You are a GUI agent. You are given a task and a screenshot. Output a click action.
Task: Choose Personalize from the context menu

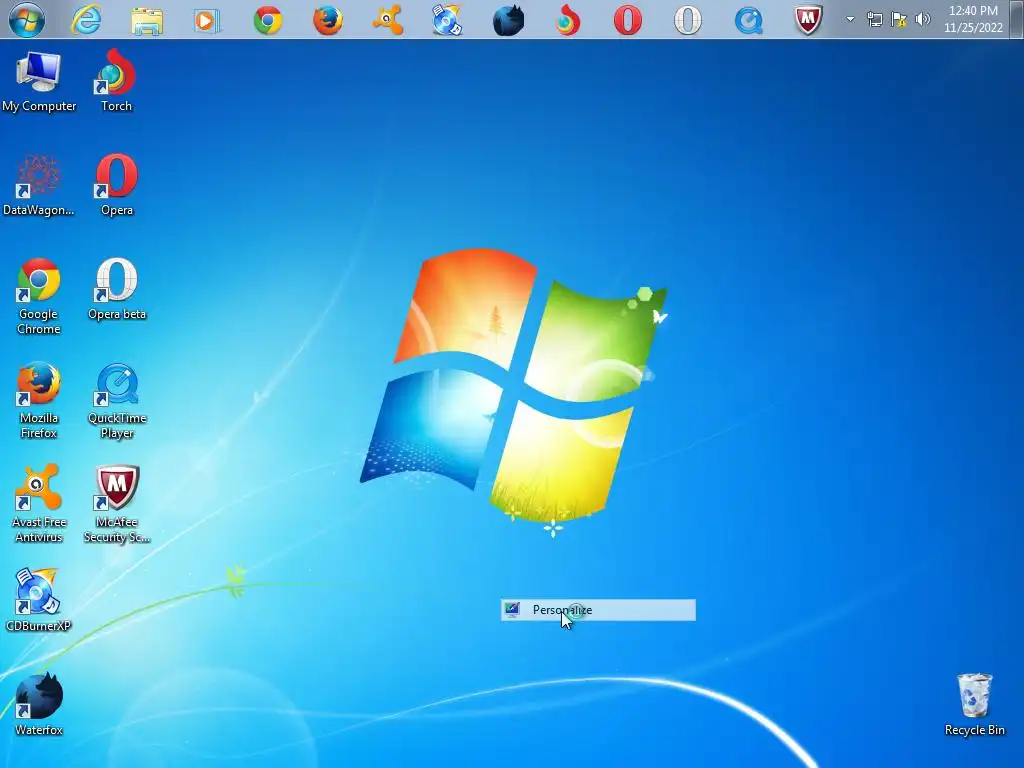tap(598, 610)
